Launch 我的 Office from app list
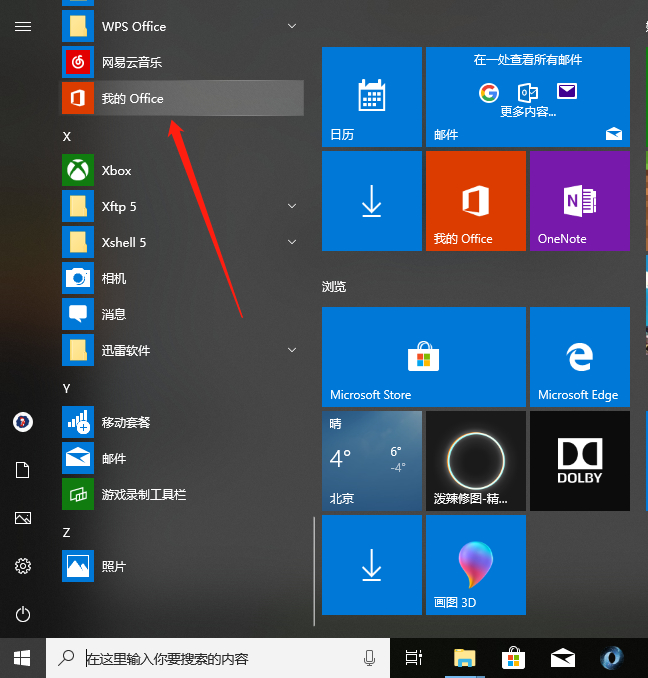This screenshot has width=648, height=678. click(x=182, y=98)
